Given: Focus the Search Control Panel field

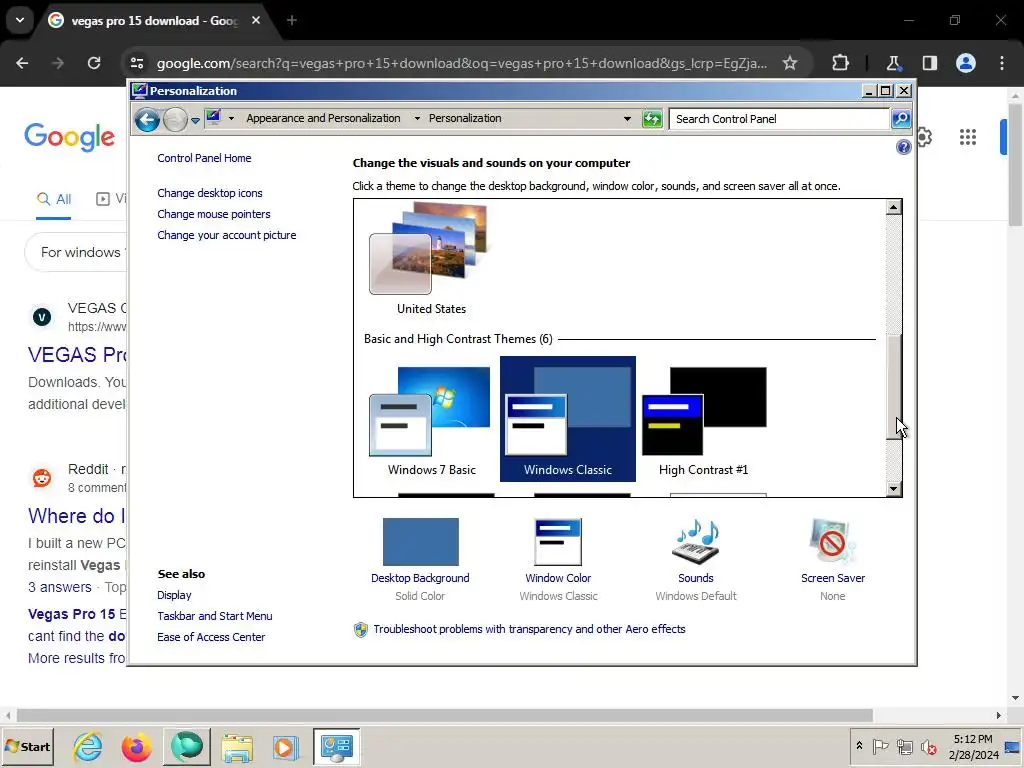Looking at the screenshot, I should (779, 119).
